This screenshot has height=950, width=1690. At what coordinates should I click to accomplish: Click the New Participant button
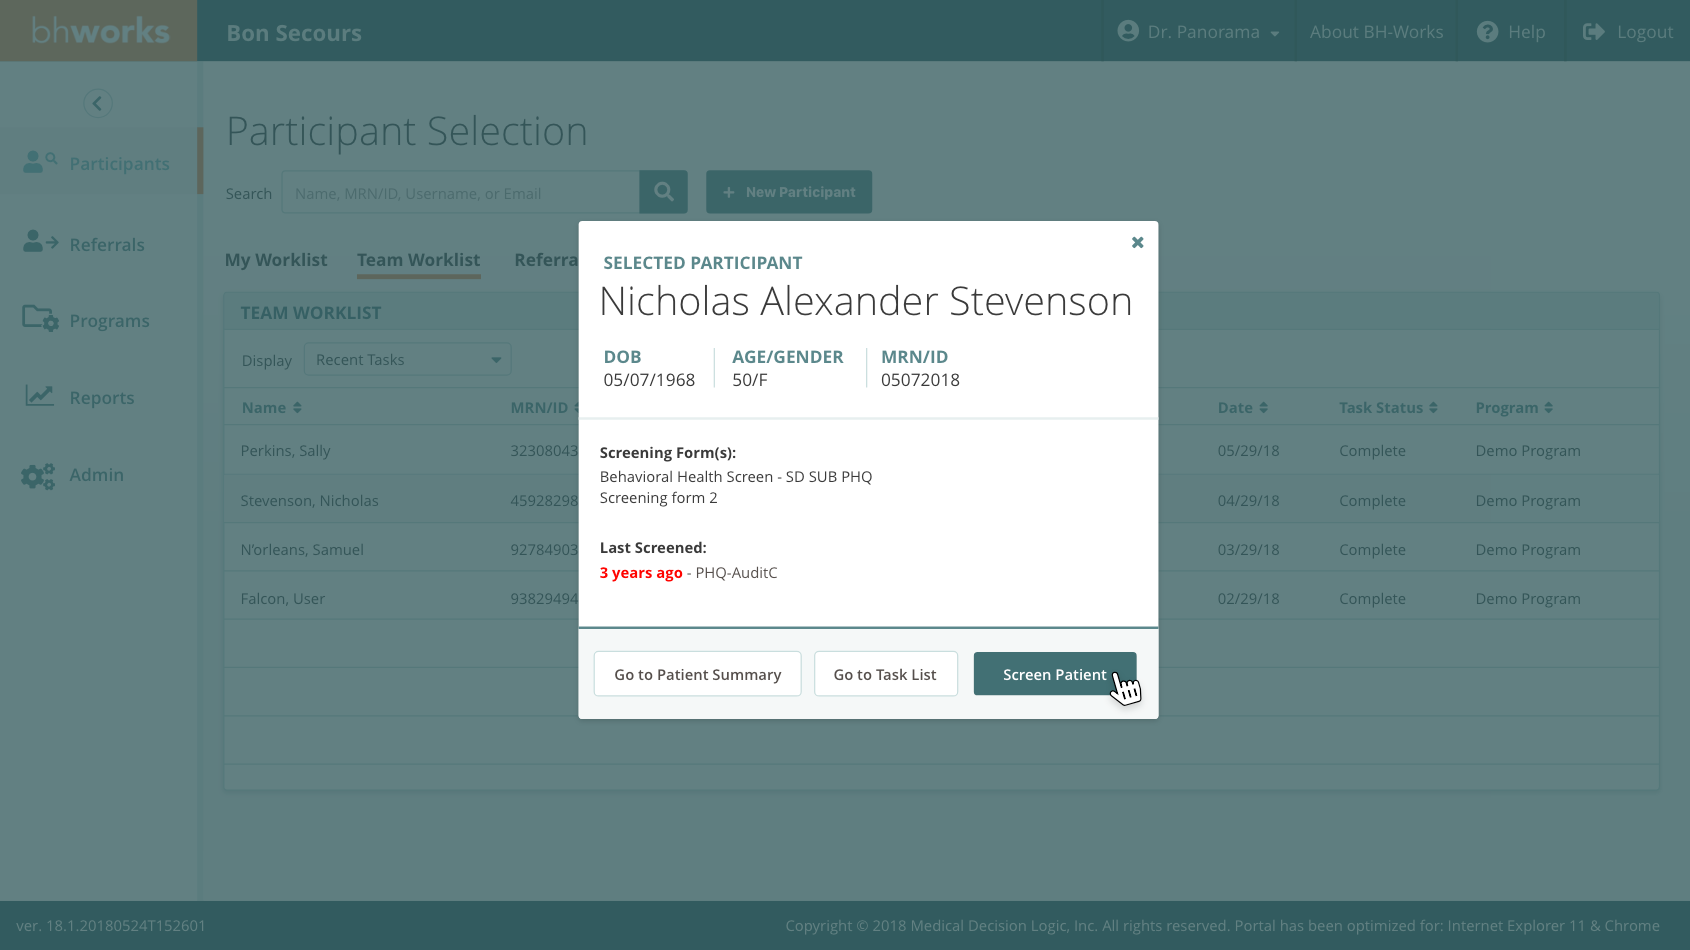pos(789,191)
